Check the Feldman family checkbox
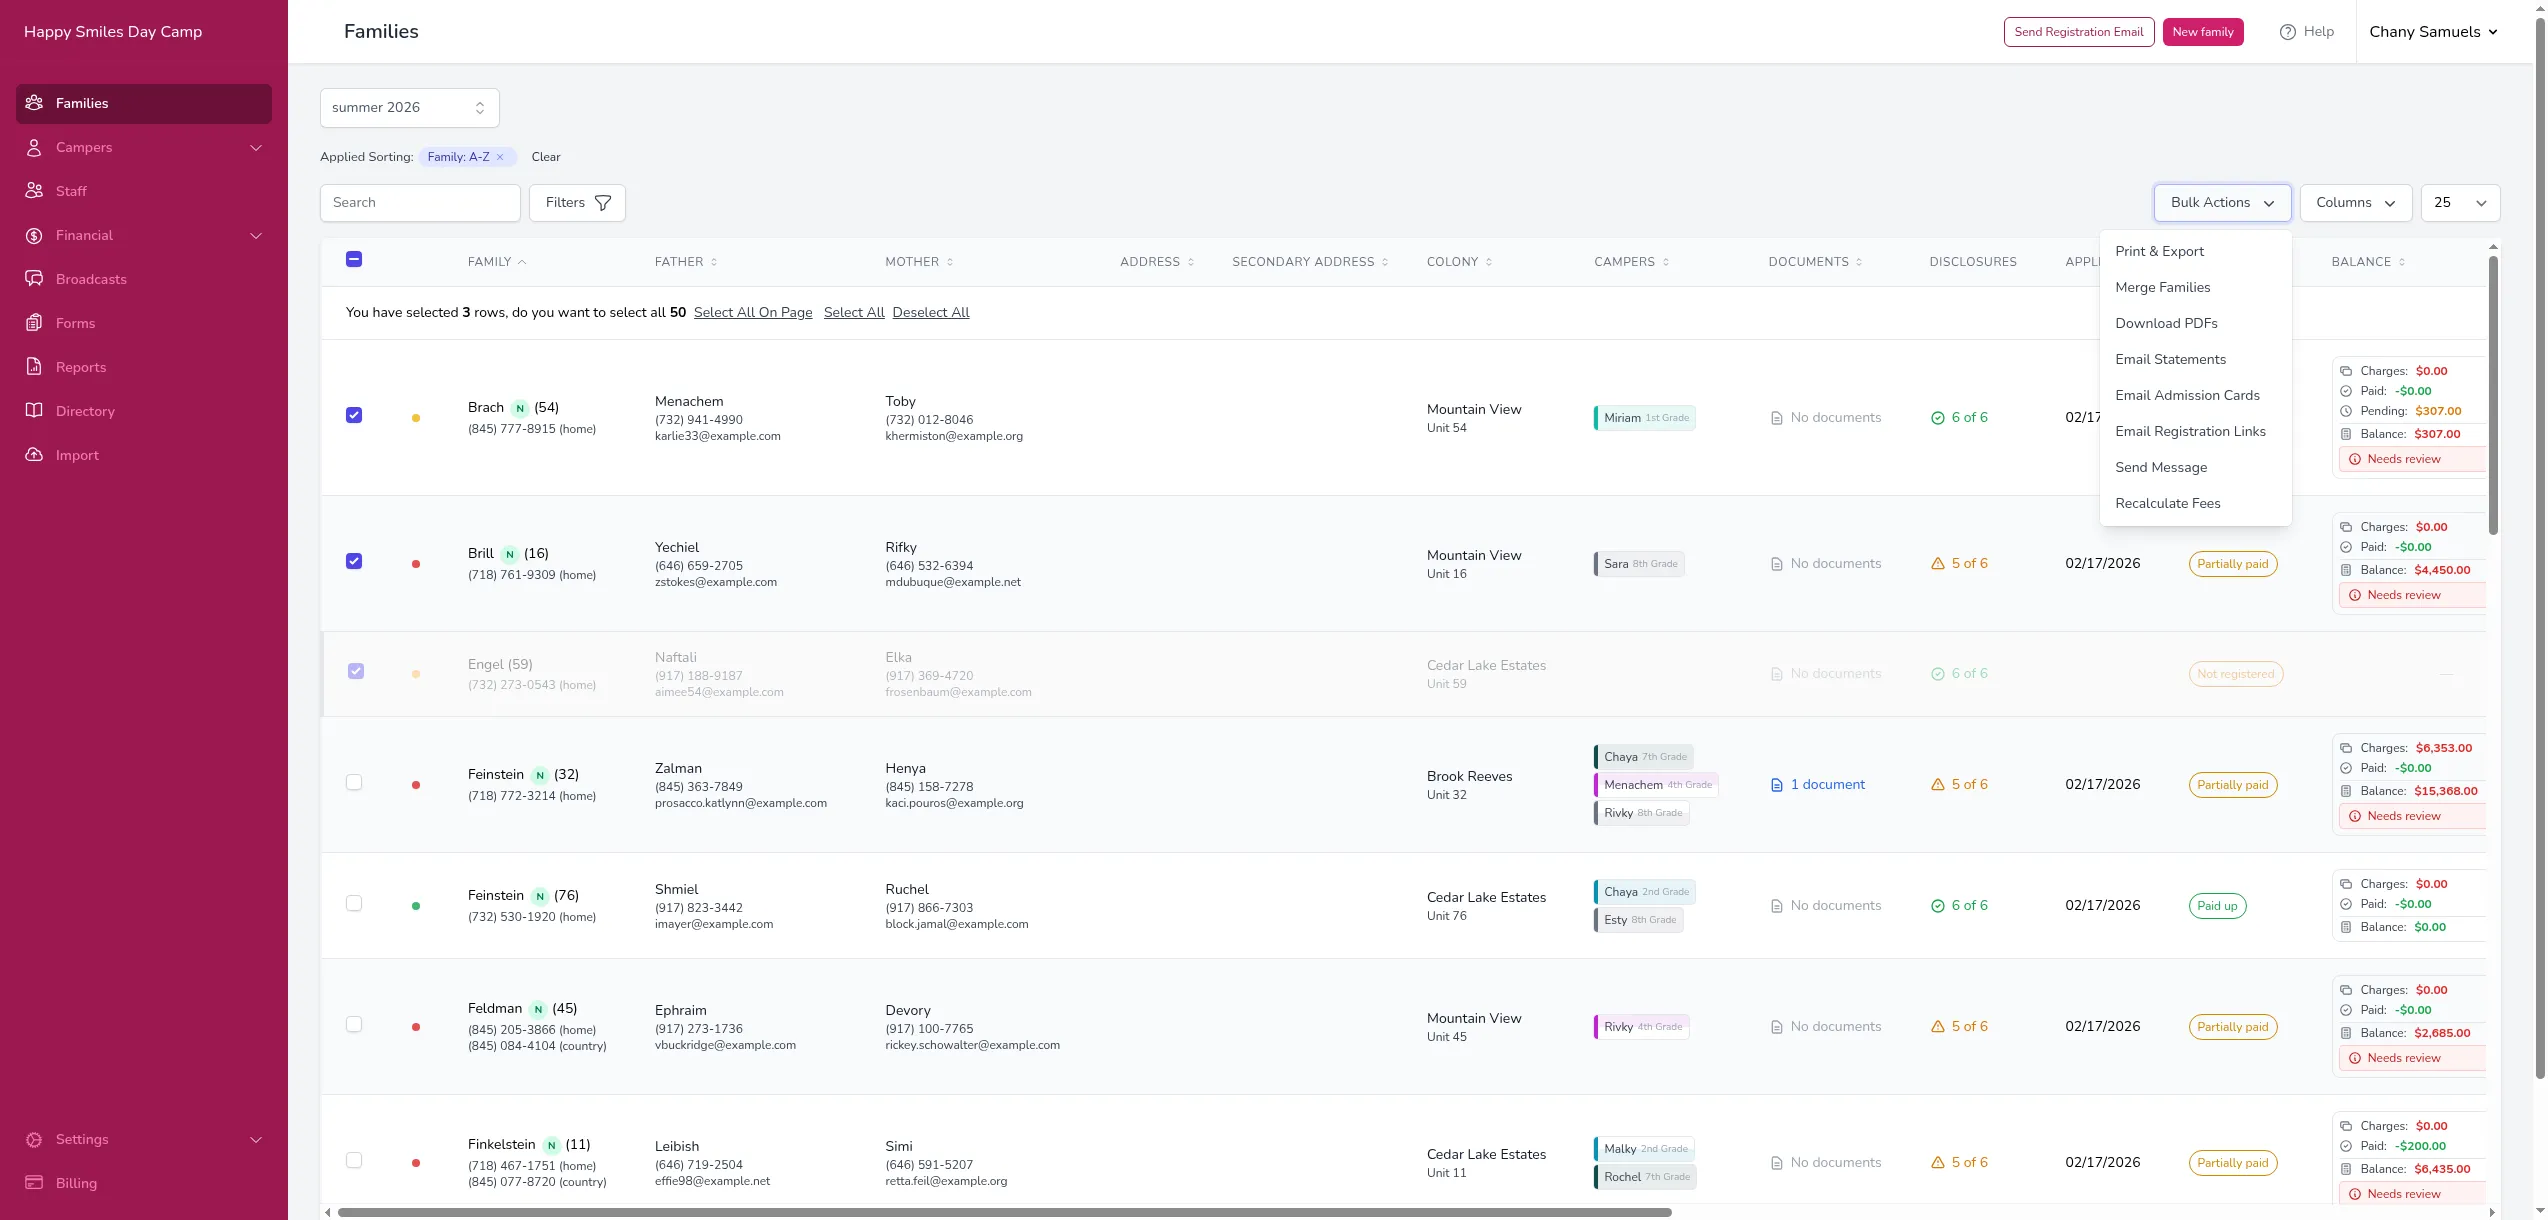Screen dimensions: 2548x1220 coord(354,1024)
